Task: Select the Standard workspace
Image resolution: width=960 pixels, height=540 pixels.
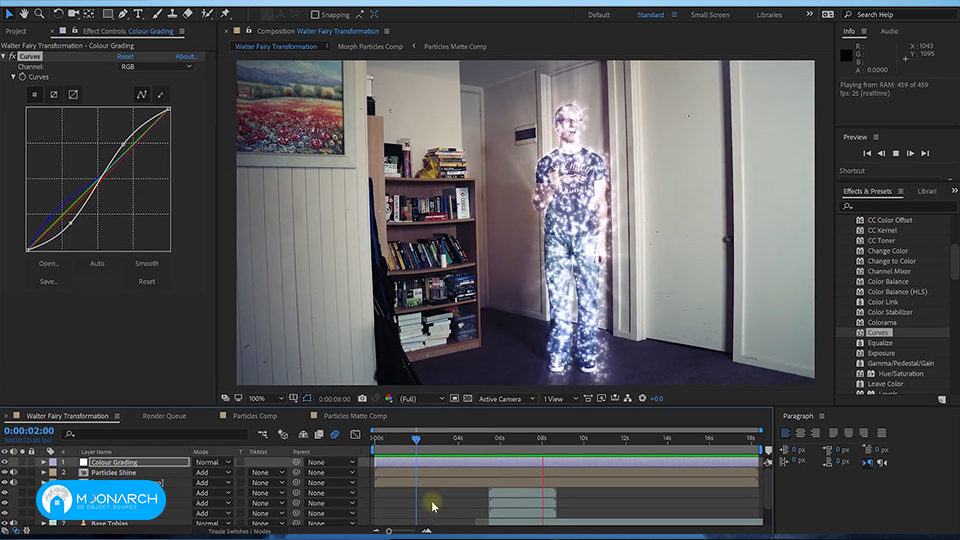Action: pos(650,15)
